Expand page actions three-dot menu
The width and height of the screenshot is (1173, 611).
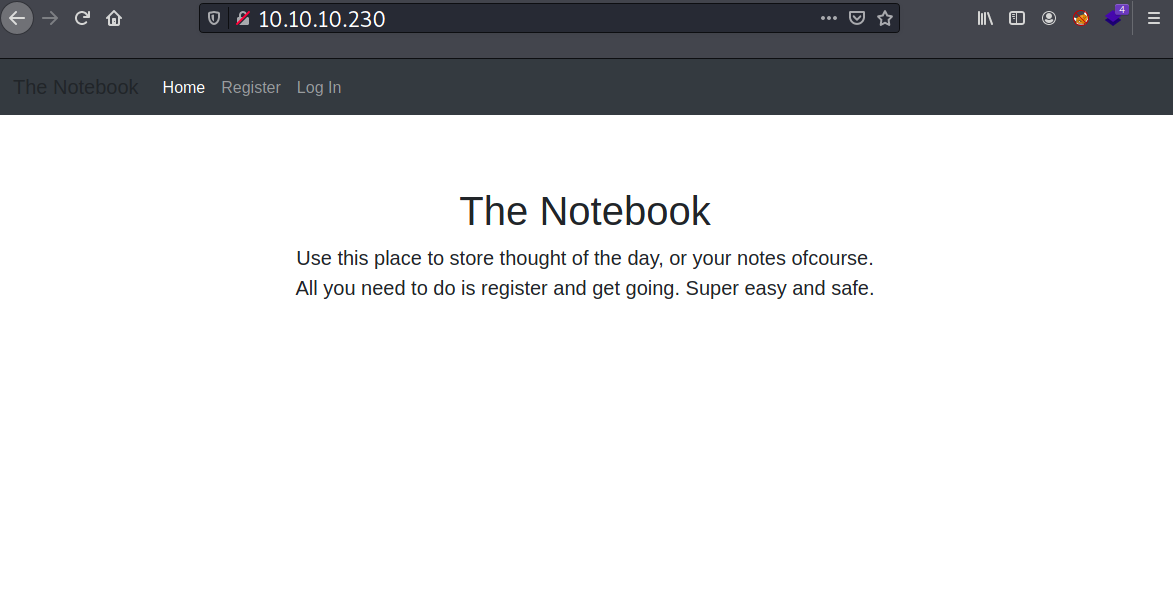[x=829, y=18]
